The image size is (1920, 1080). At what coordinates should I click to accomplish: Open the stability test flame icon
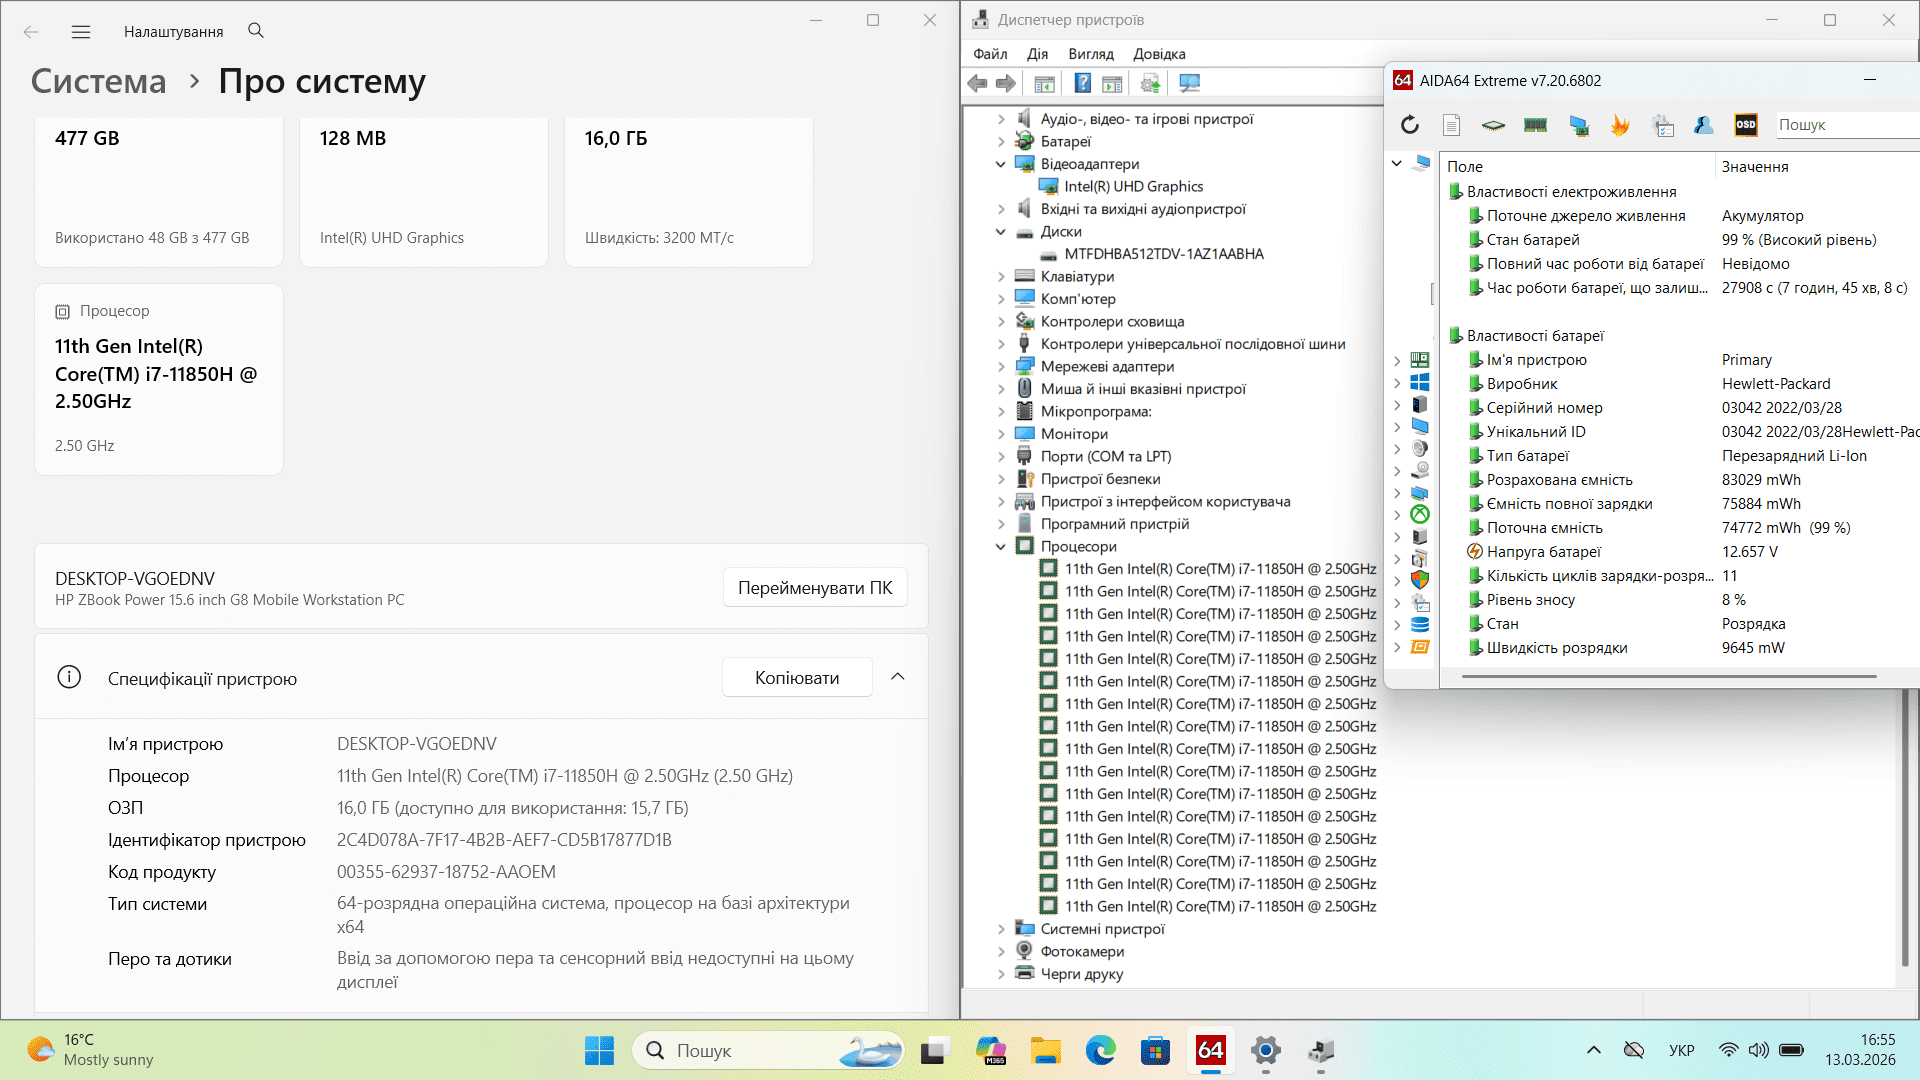(1620, 125)
